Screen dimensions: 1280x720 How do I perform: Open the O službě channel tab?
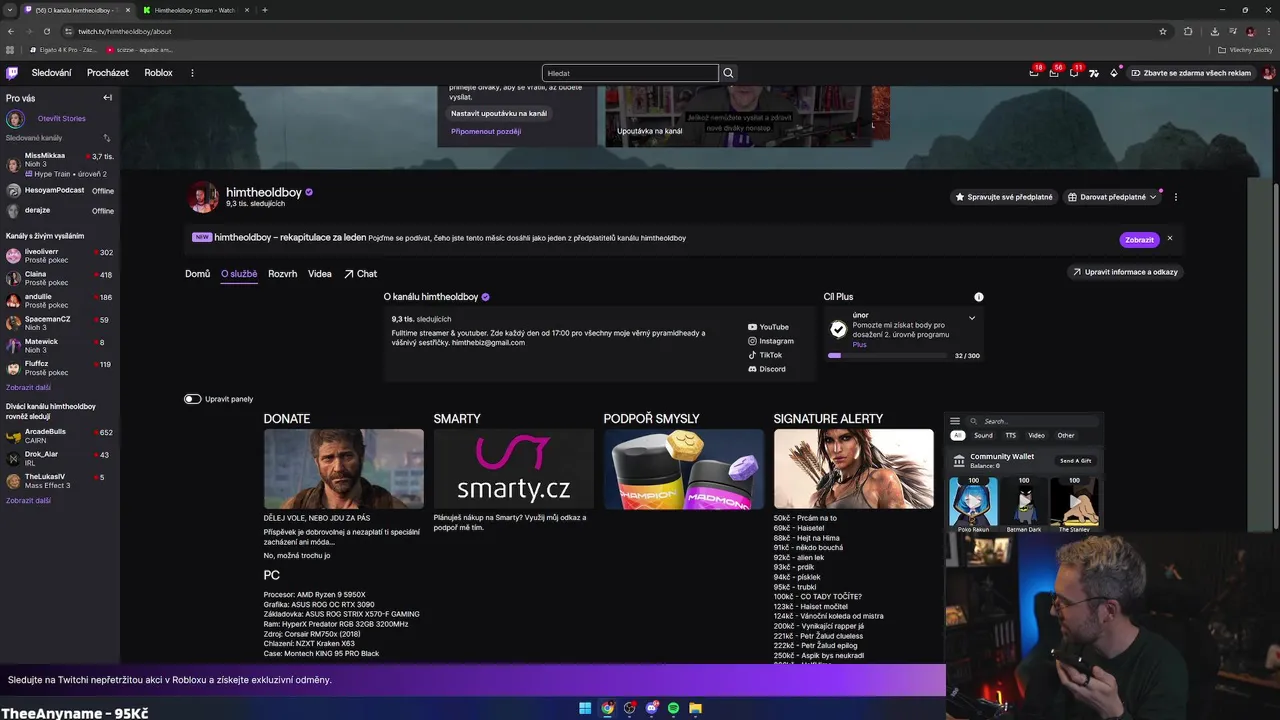pos(239,273)
